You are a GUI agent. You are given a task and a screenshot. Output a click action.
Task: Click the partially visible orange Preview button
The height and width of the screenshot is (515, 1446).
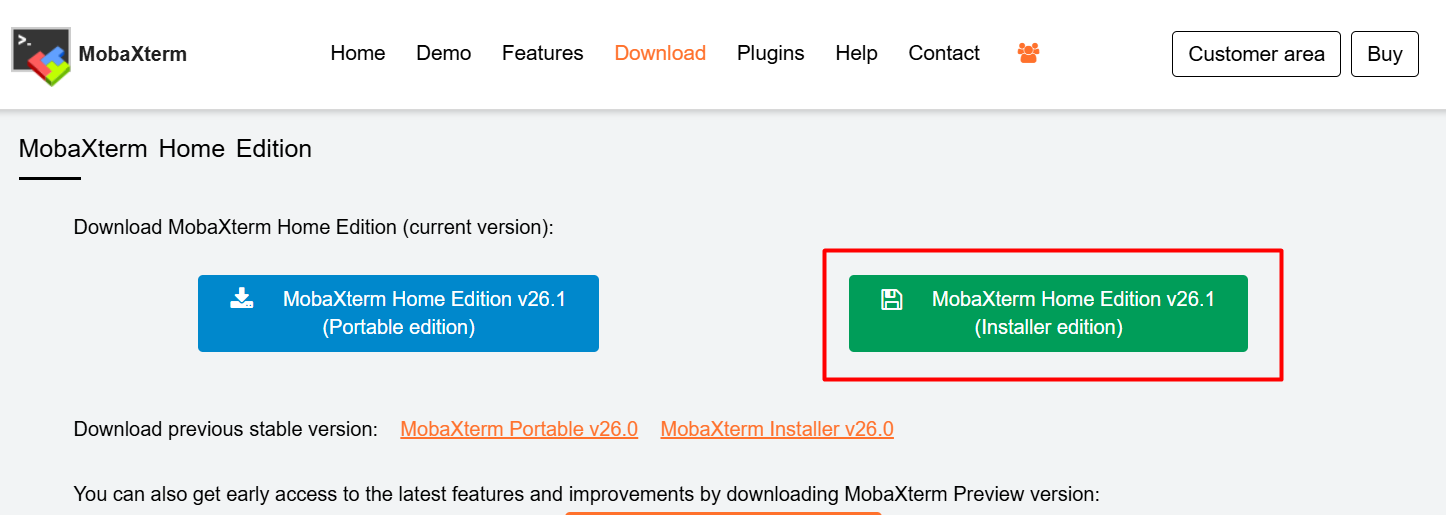[723, 513]
